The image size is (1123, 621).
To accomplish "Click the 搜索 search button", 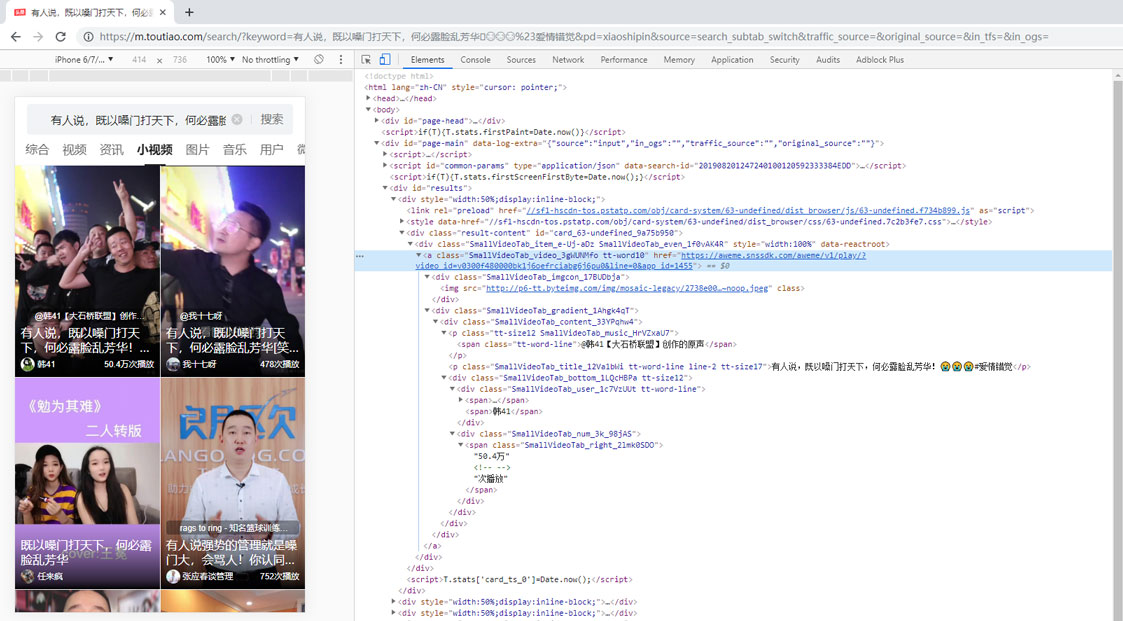I will 272,120.
